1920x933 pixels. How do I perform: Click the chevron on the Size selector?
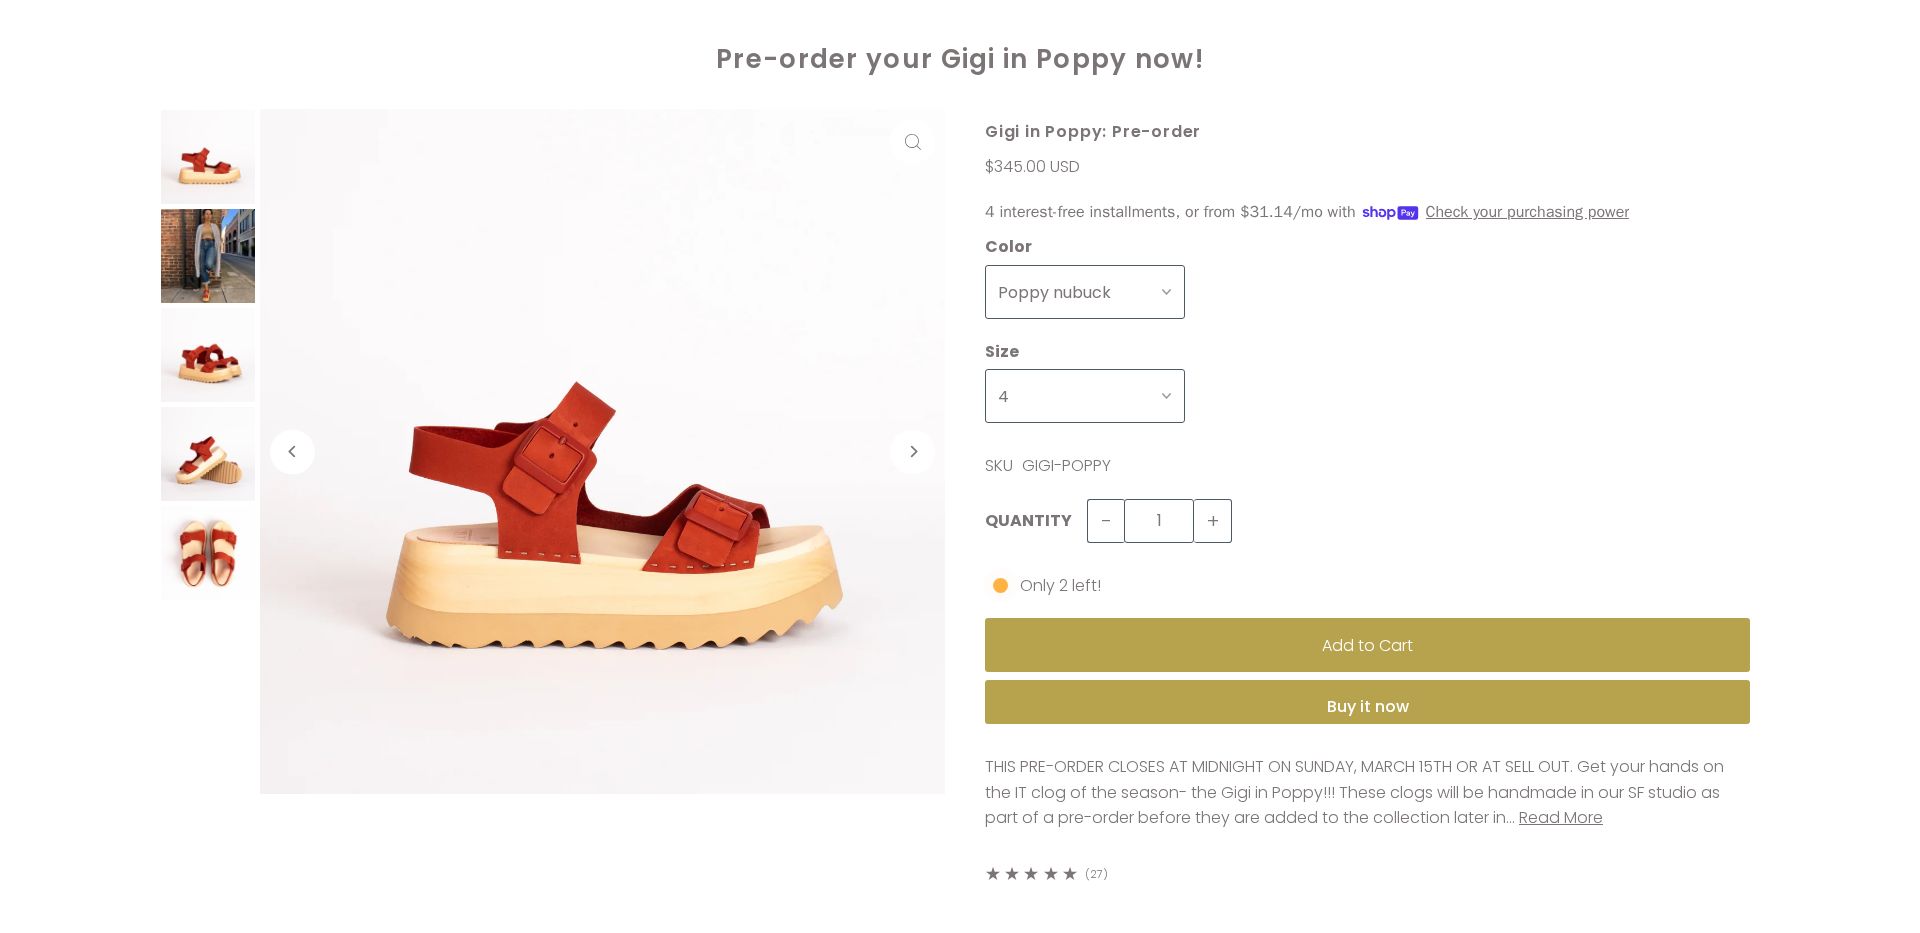tap(1166, 396)
